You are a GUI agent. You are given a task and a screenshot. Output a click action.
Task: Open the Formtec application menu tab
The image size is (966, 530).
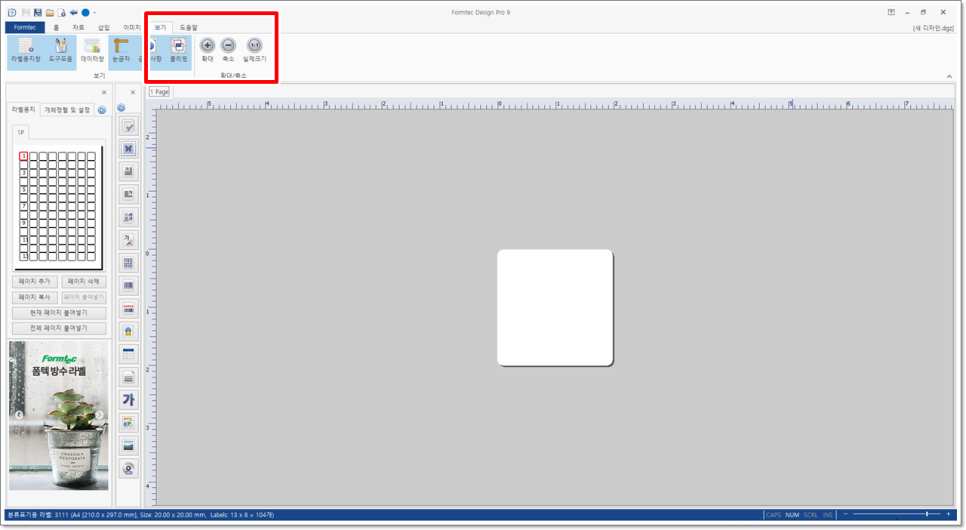coord(25,27)
